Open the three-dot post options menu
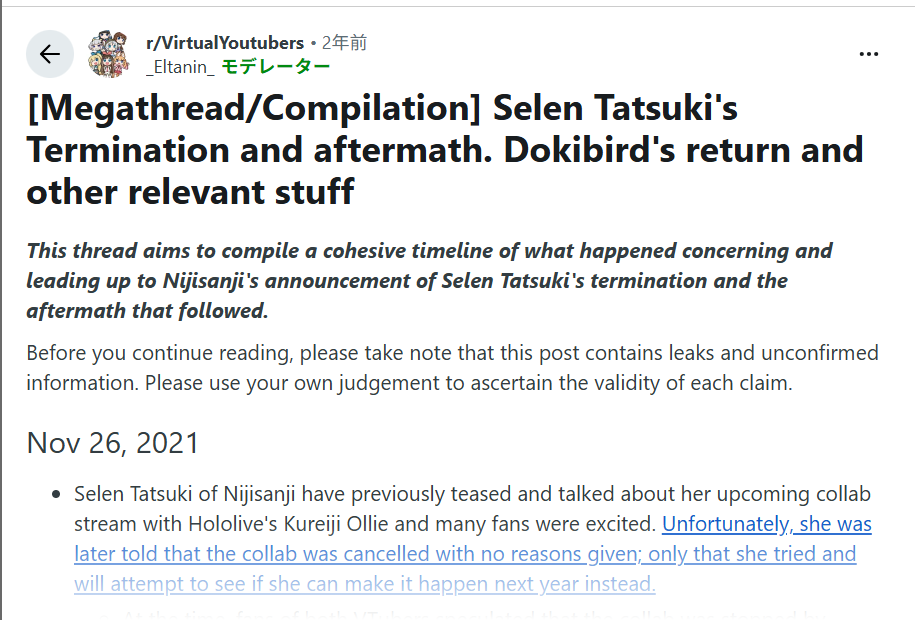Image resolution: width=915 pixels, height=620 pixels. pos(868,54)
